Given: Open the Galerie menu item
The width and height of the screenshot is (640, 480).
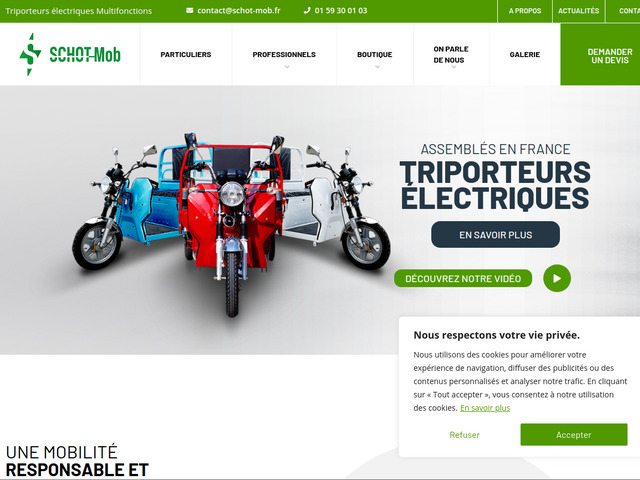Looking at the screenshot, I should [524, 54].
